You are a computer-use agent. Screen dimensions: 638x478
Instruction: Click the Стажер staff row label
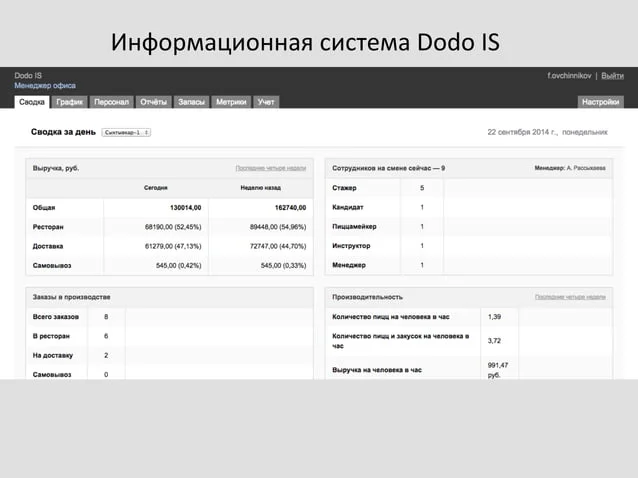point(344,188)
